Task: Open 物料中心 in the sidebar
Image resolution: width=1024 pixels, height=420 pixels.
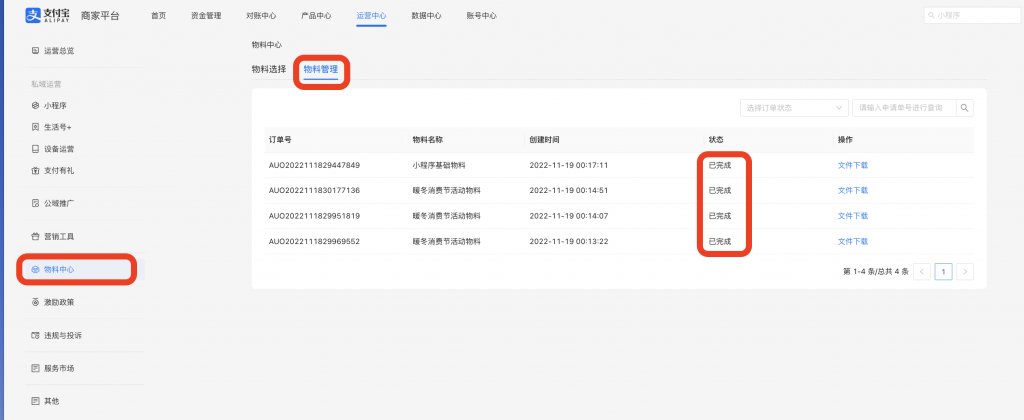Action: pyautogui.click(x=59, y=269)
